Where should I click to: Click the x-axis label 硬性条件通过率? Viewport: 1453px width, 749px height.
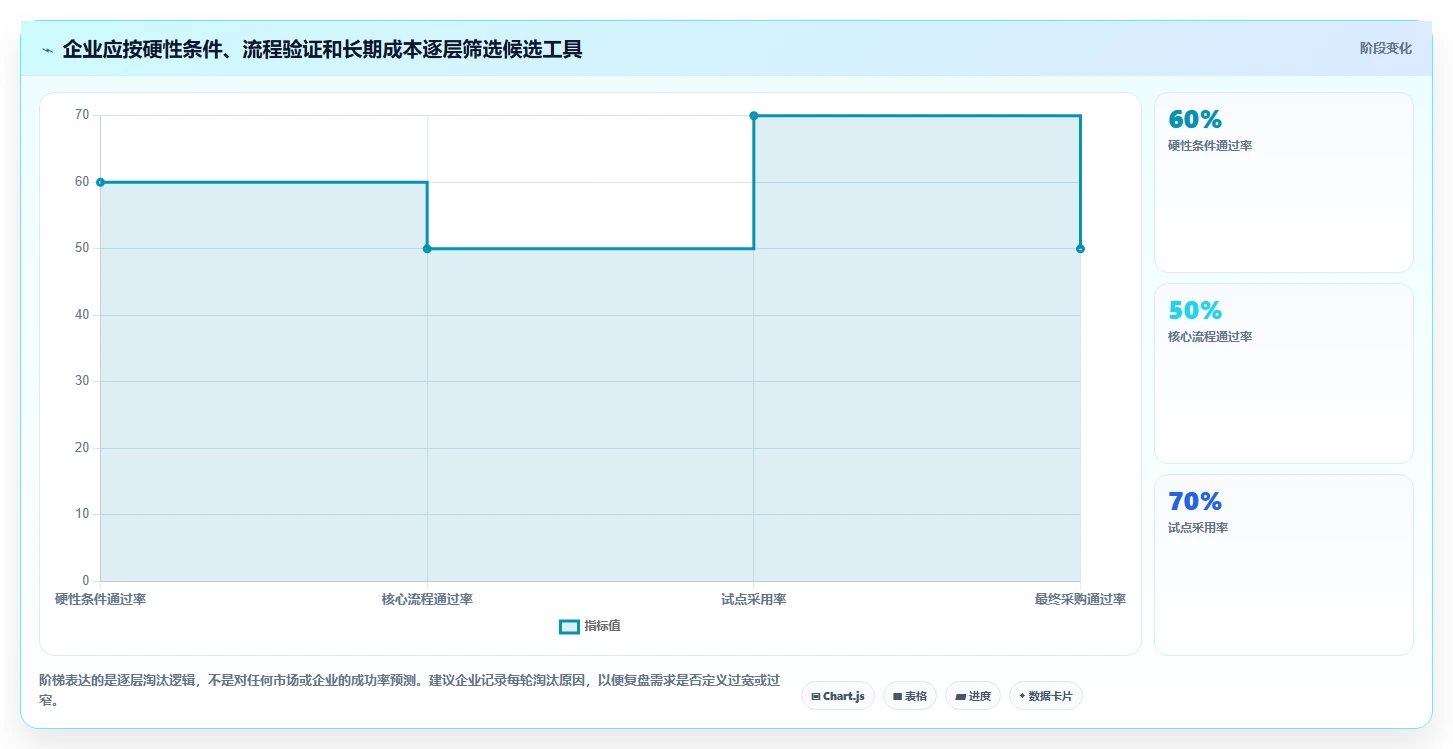coord(100,599)
